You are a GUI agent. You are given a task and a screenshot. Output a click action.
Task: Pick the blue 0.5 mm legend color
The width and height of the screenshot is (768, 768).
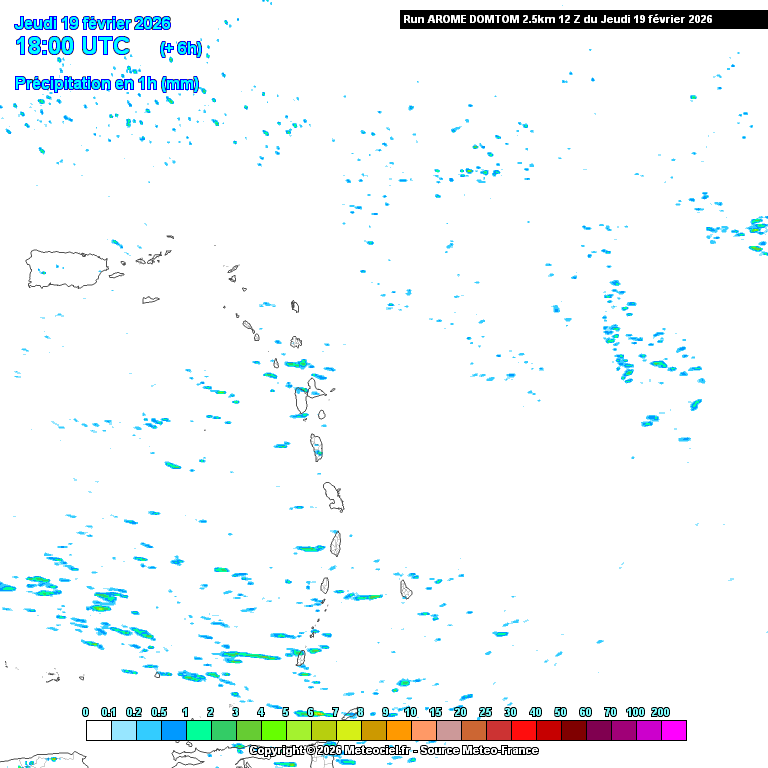click(173, 731)
